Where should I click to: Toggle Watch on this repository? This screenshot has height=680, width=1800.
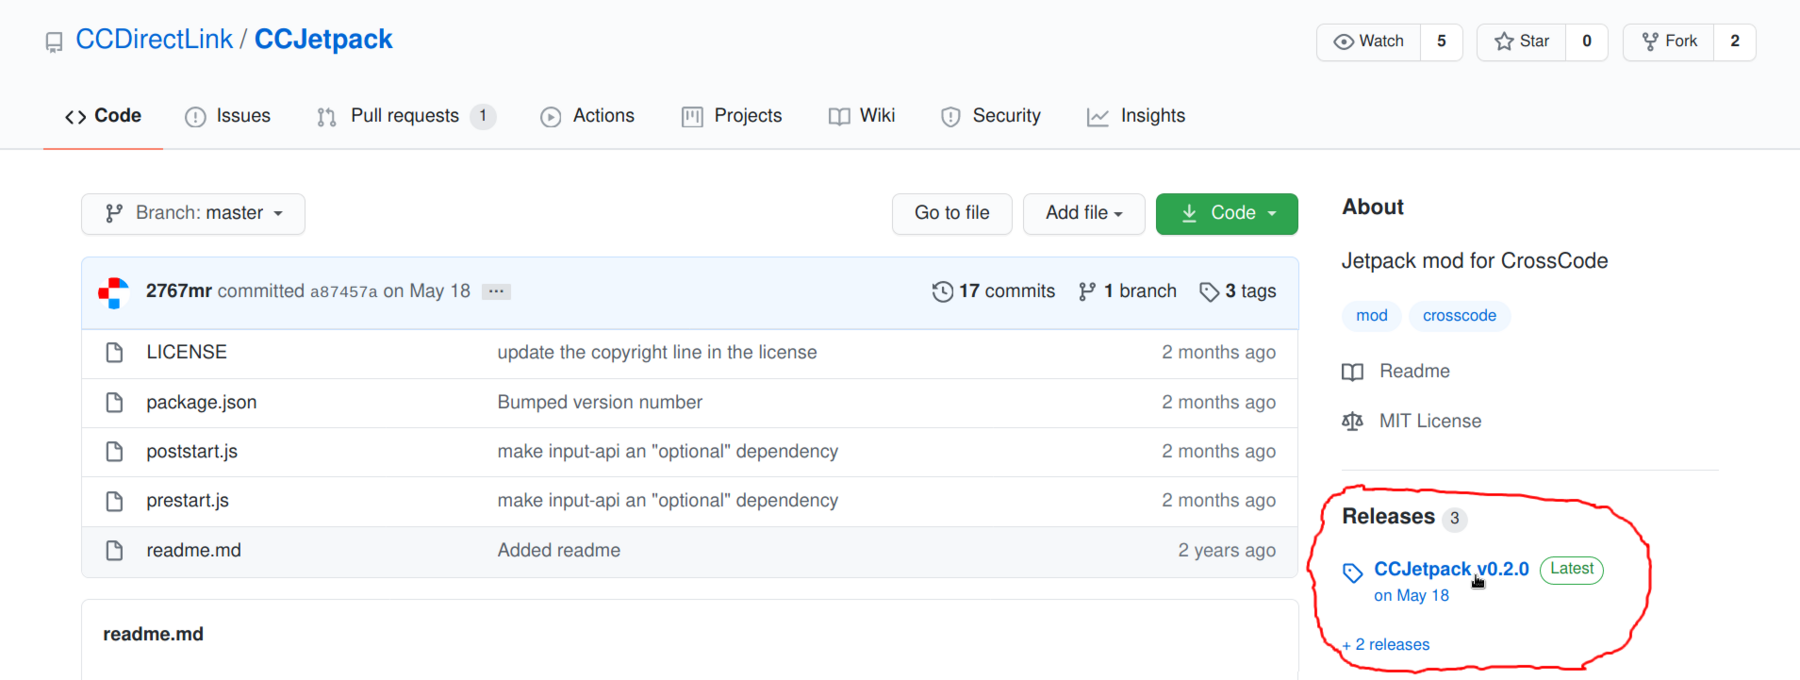tap(1369, 42)
